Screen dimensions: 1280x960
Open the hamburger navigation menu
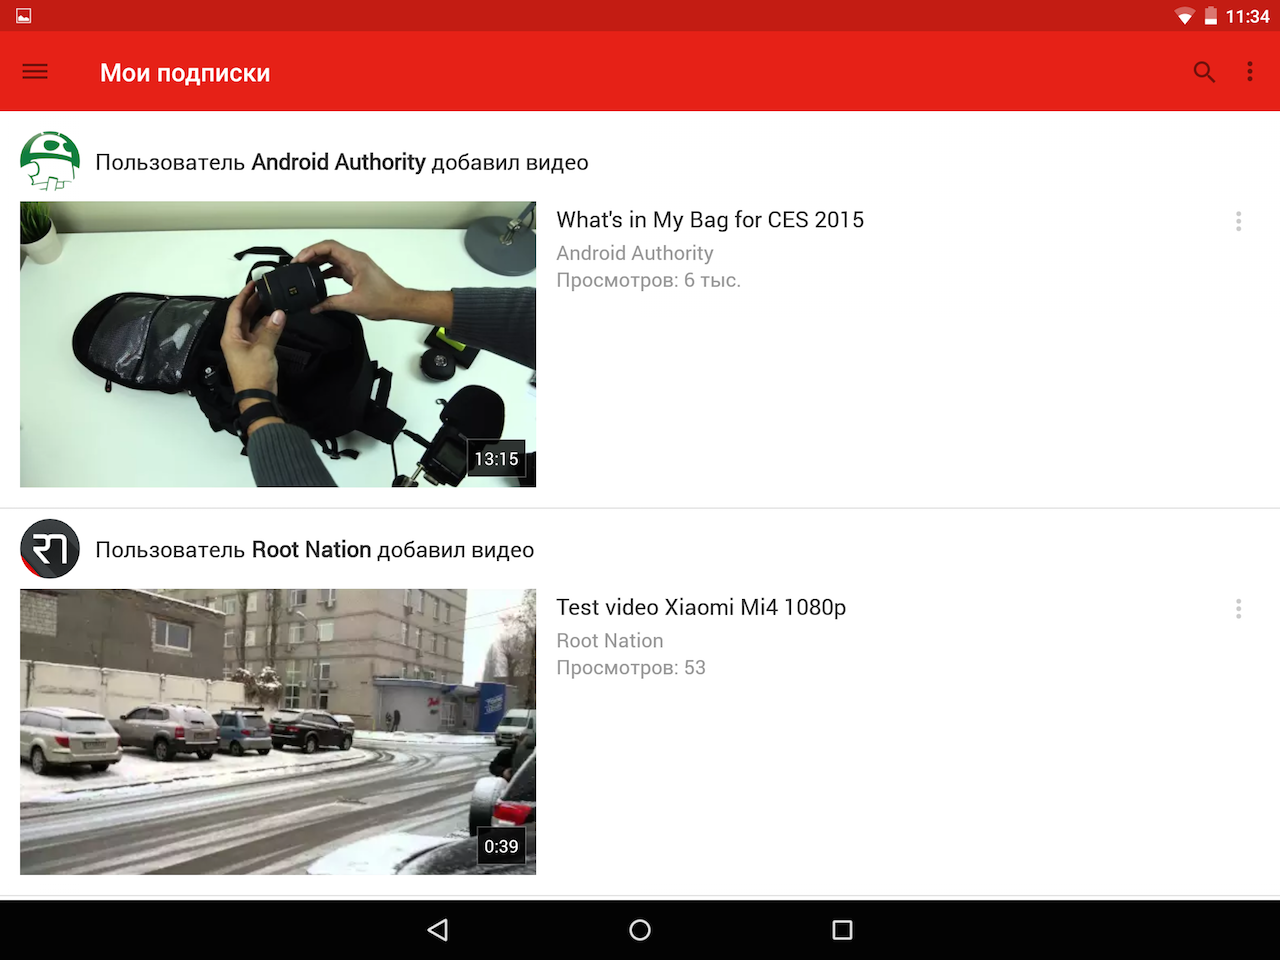click(x=35, y=71)
